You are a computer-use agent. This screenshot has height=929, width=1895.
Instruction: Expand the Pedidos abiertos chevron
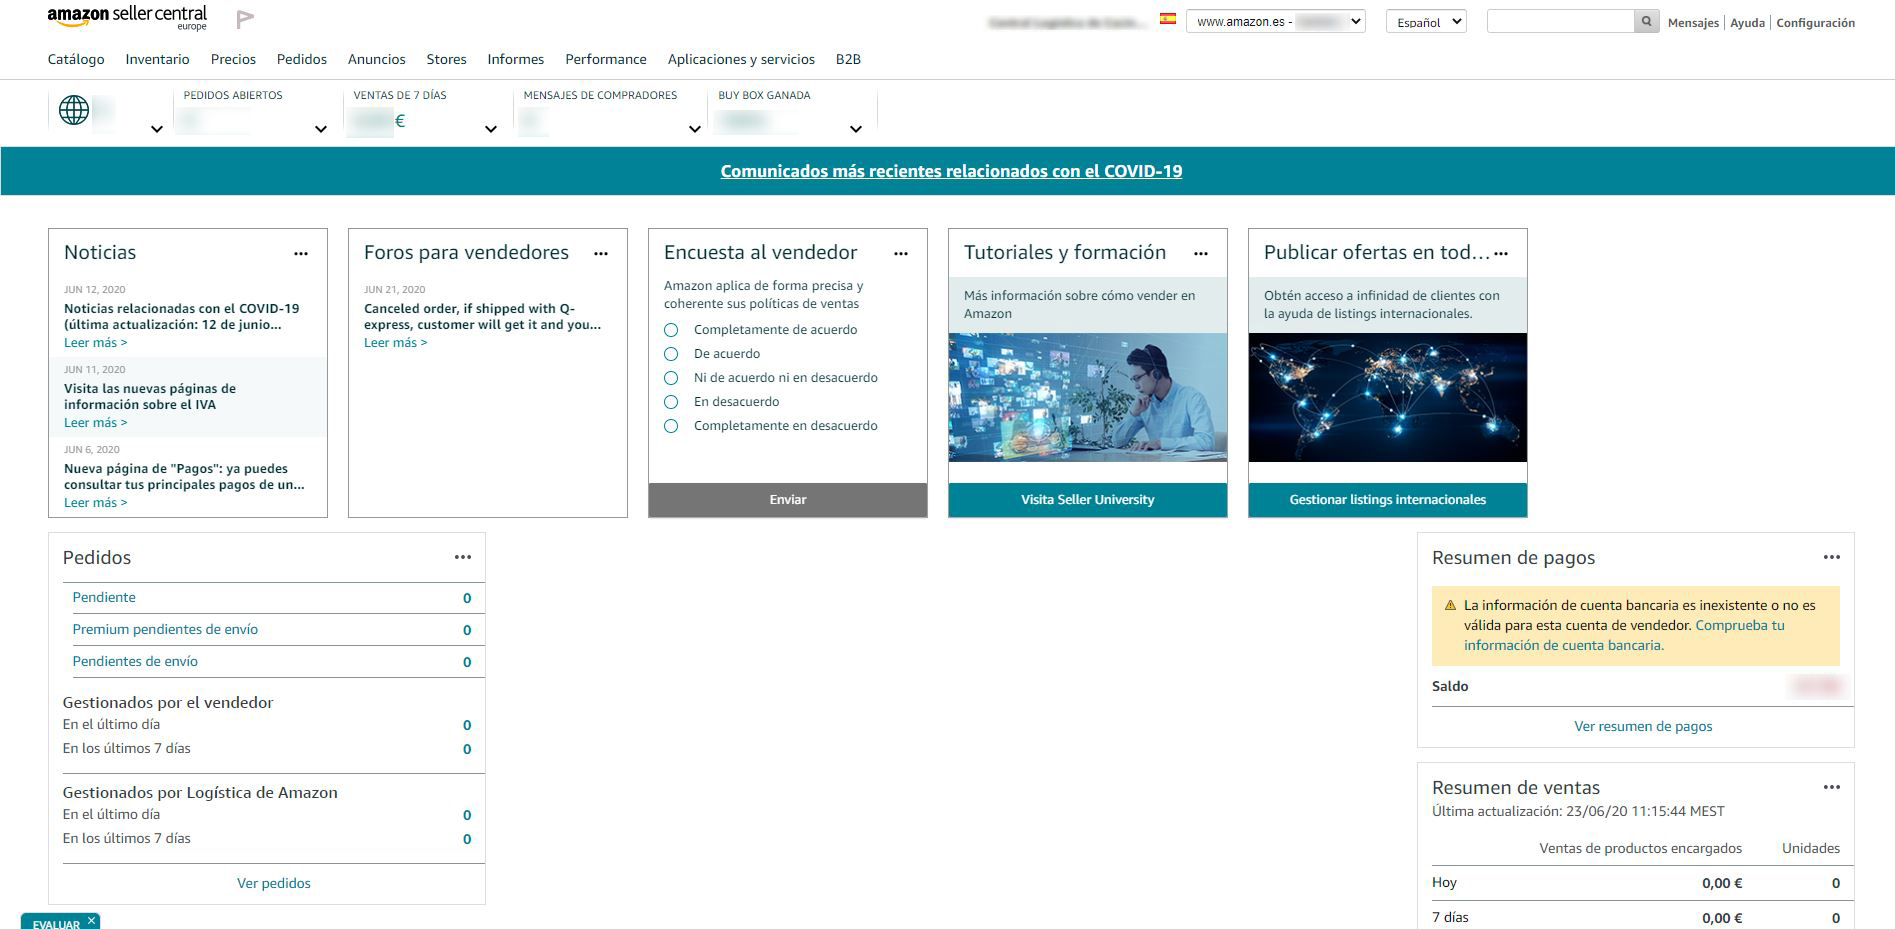pyautogui.click(x=321, y=129)
